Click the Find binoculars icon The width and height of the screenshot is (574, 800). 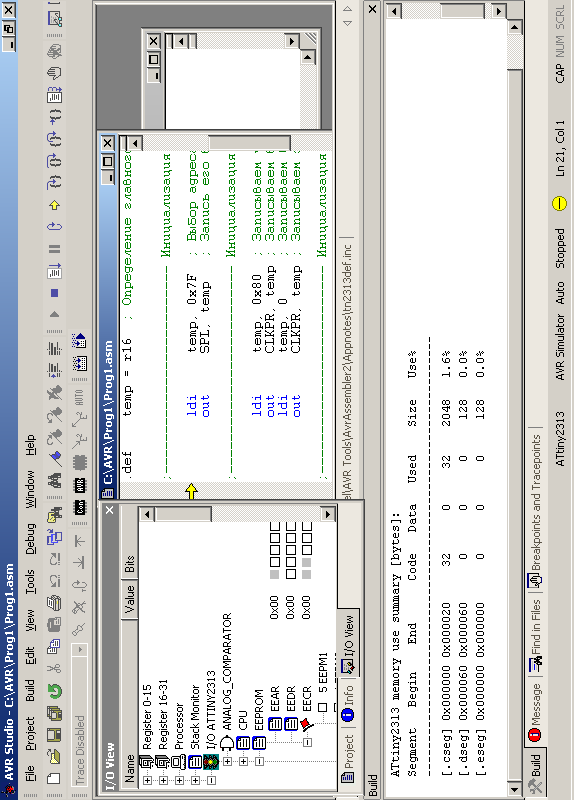click(x=54, y=480)
